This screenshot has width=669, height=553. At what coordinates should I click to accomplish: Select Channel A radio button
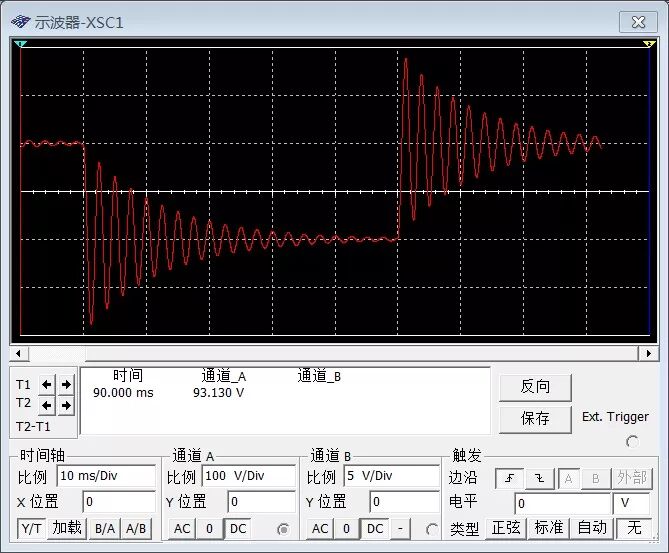283,529
